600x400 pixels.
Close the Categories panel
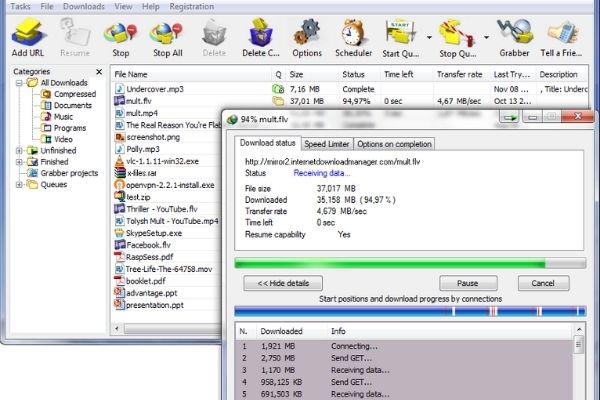(99, 72)
